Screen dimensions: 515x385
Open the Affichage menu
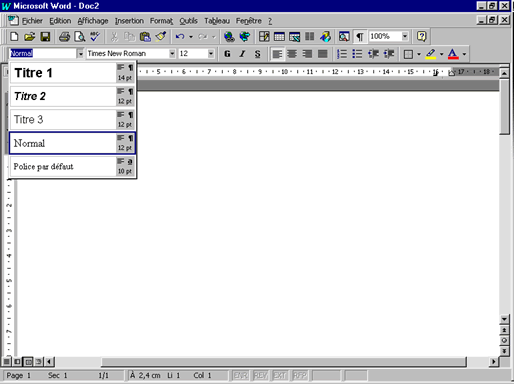(93, 21)
